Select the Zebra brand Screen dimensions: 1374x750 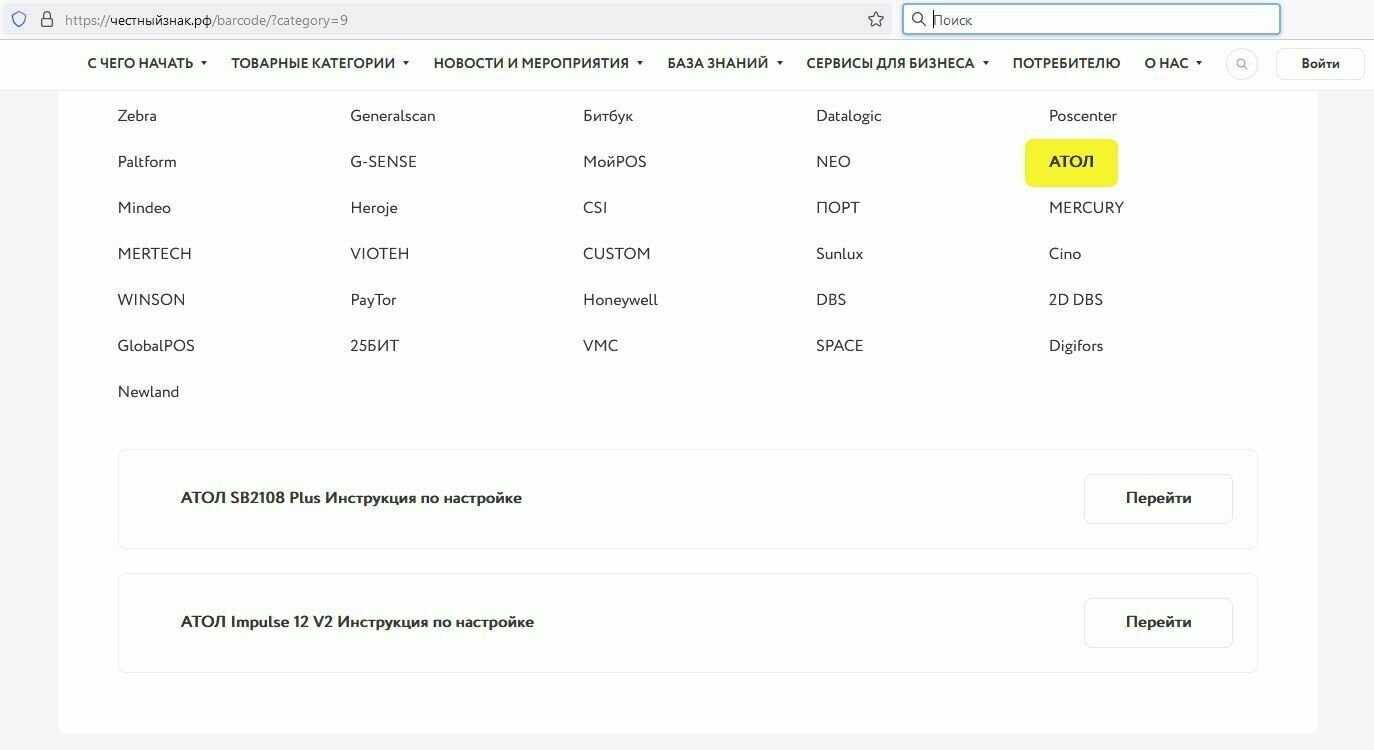(x=137, y=116)
